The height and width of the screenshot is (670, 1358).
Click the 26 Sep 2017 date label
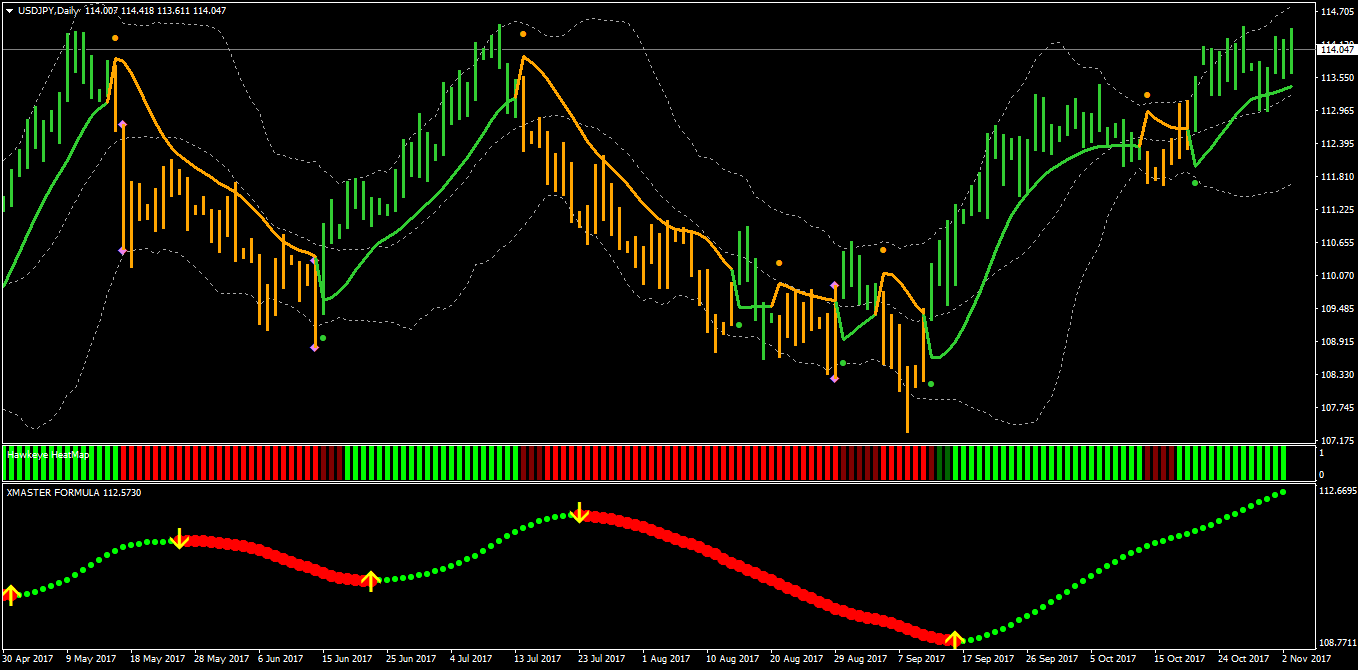(1052, 659)
